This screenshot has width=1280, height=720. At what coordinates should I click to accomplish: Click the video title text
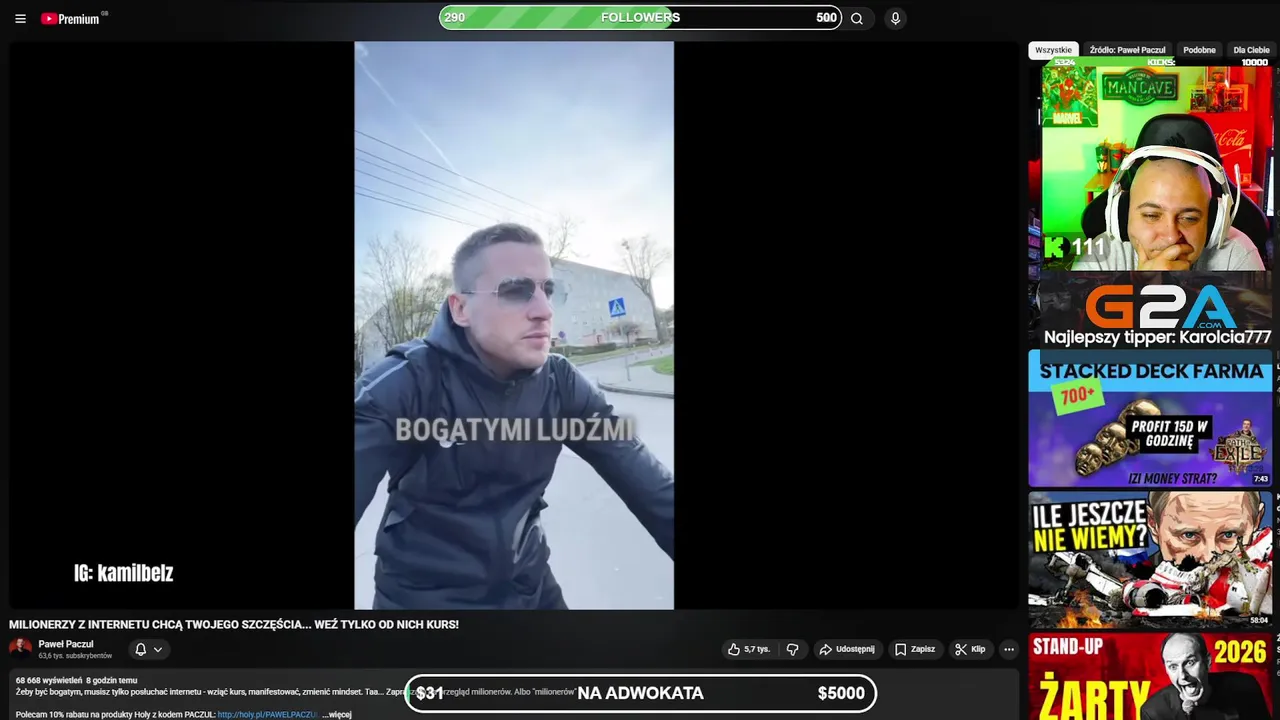(234, 624)
